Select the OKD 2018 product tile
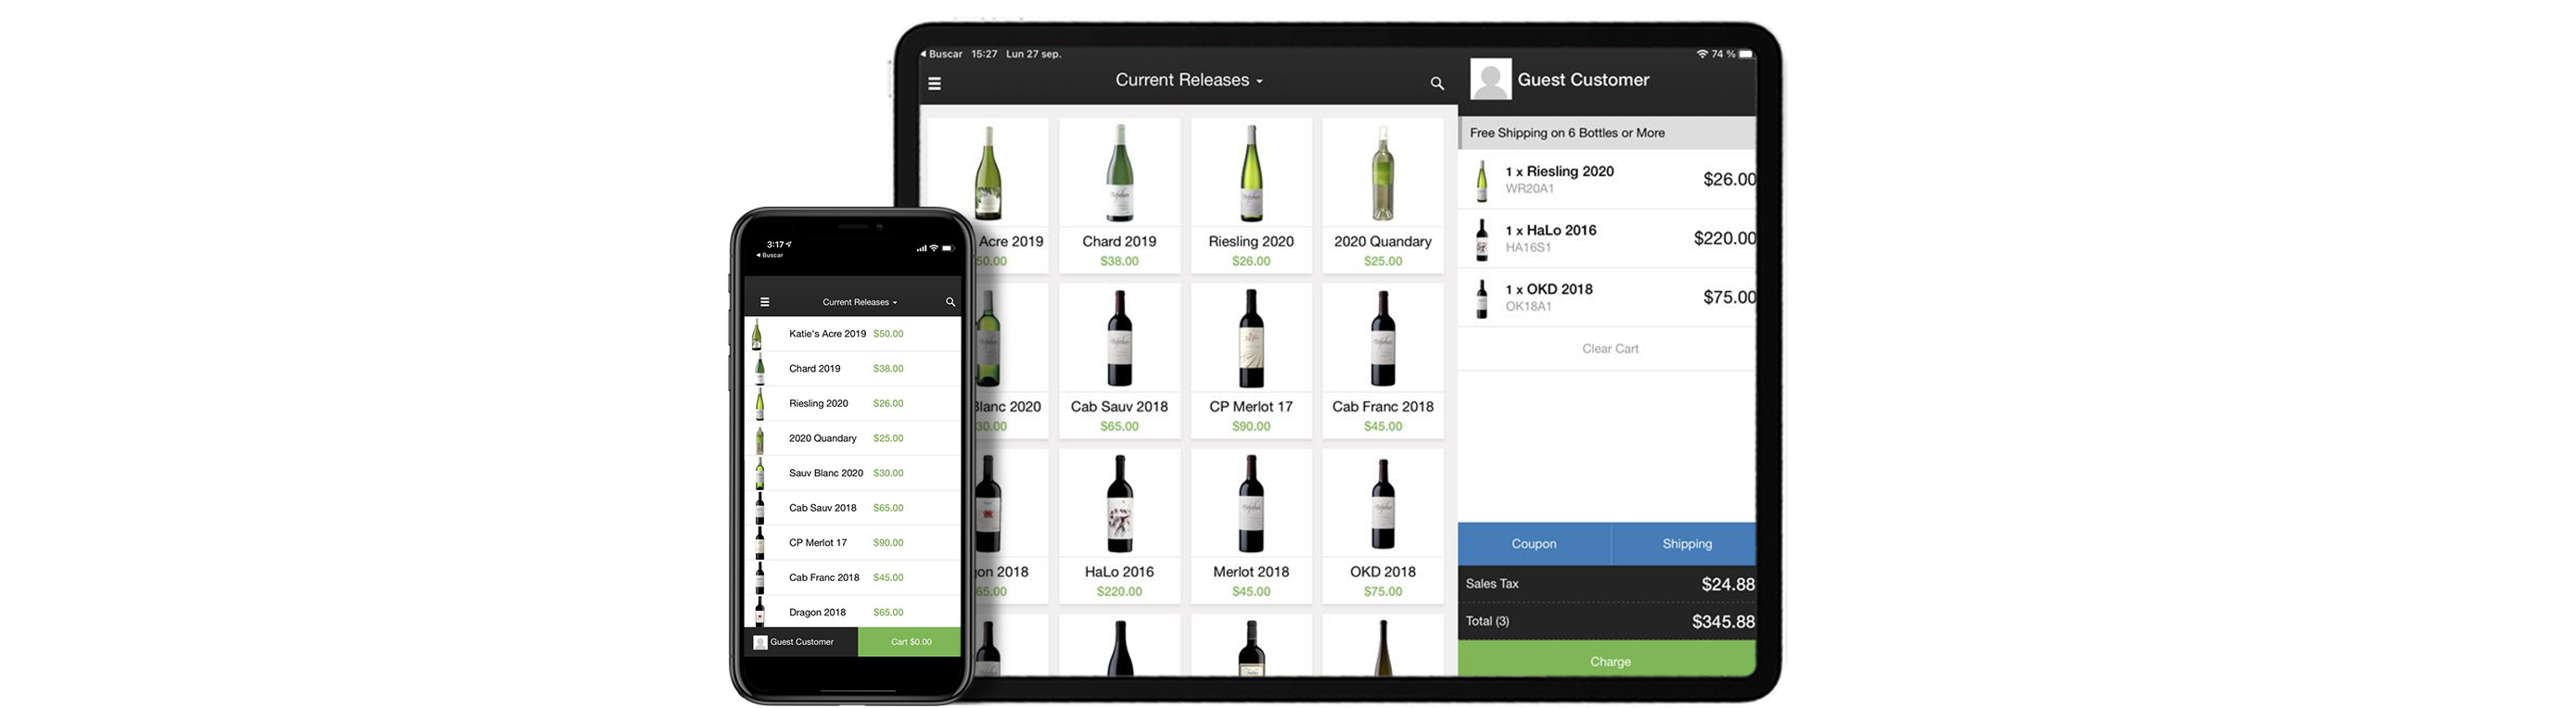The width and height of the screenshot is (2576, 708). pos(1383,525)
